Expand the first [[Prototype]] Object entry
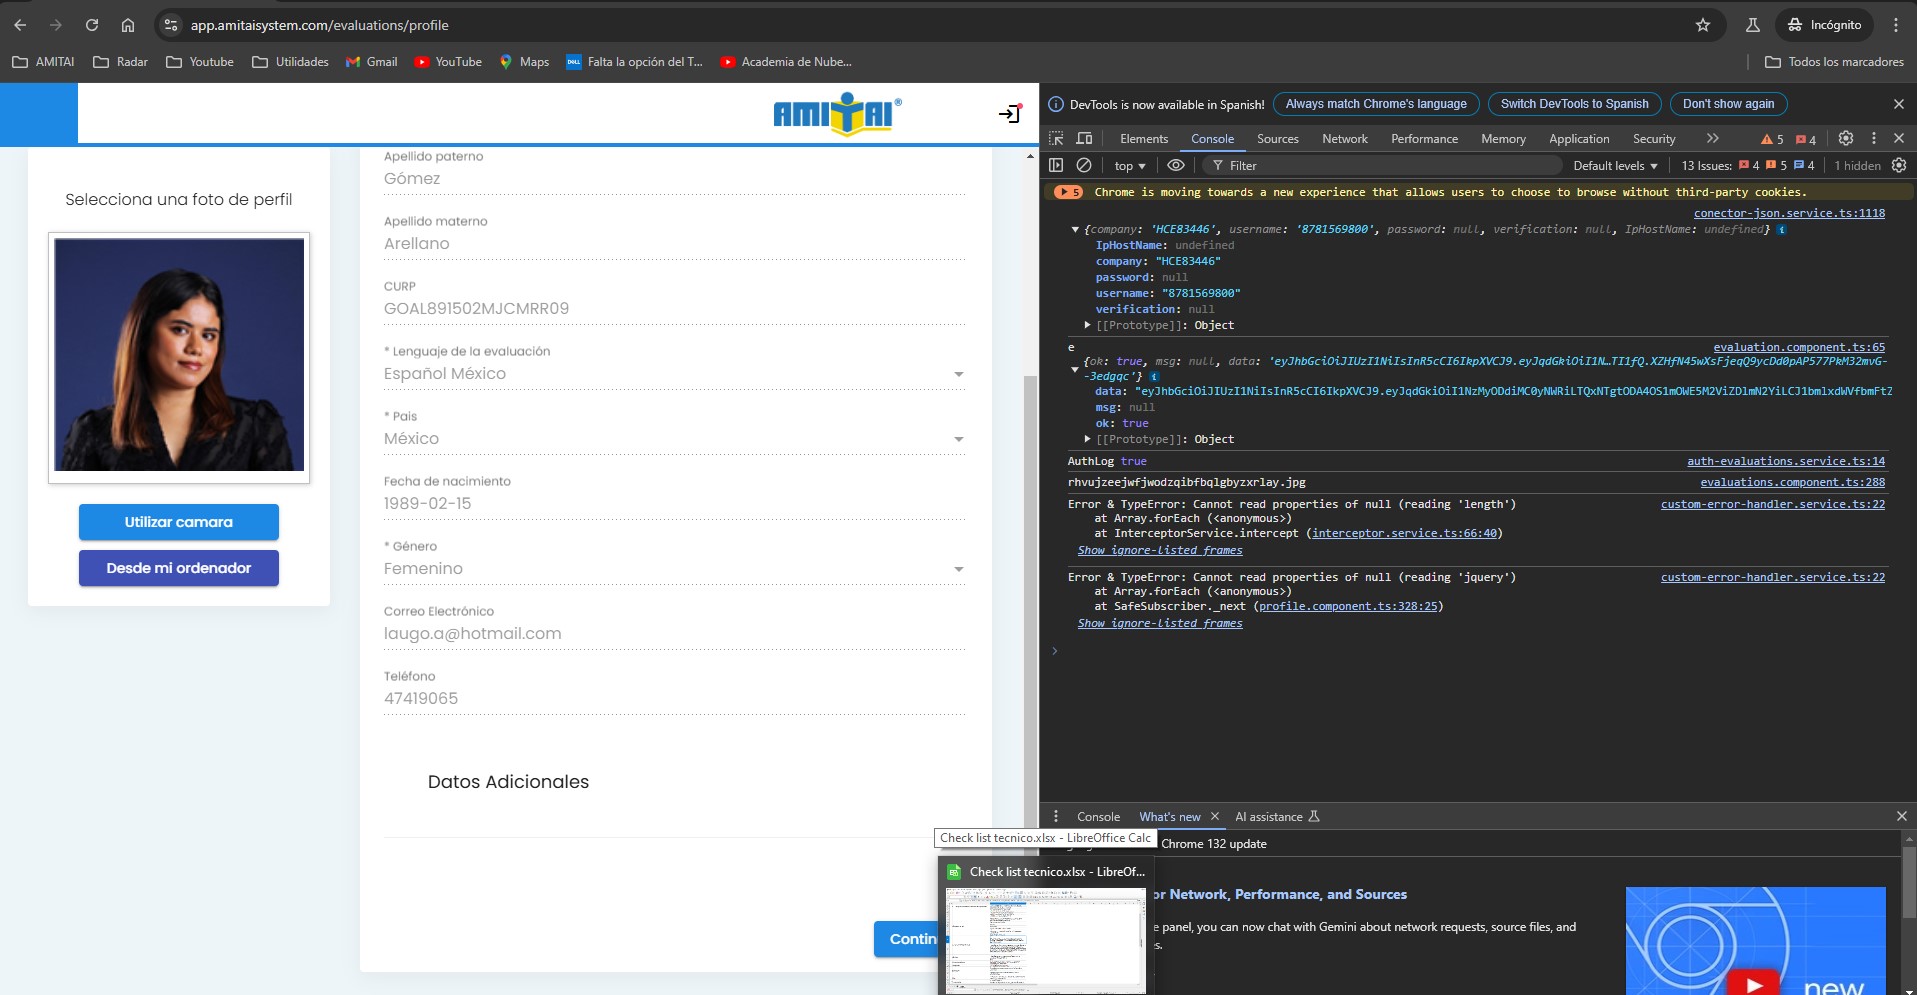1917x995 pixels. [1088, 325]
